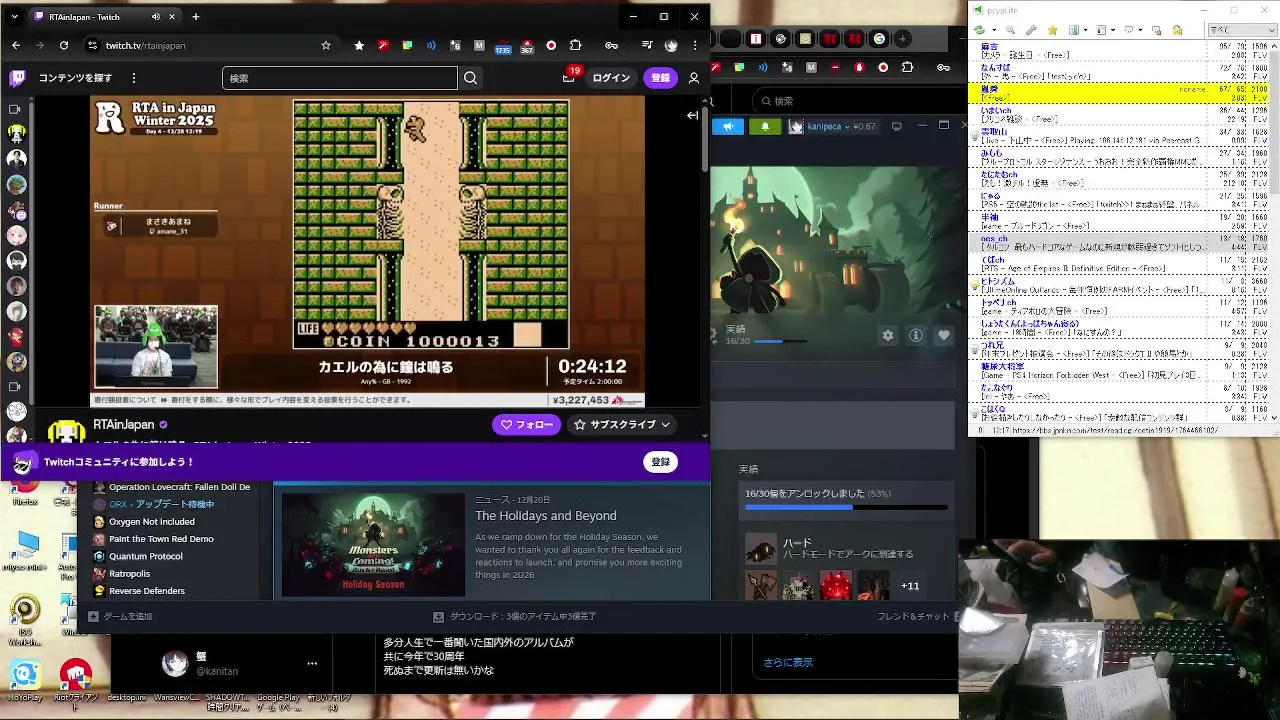Select Paint the Town Red Demo

coord(161,539)
